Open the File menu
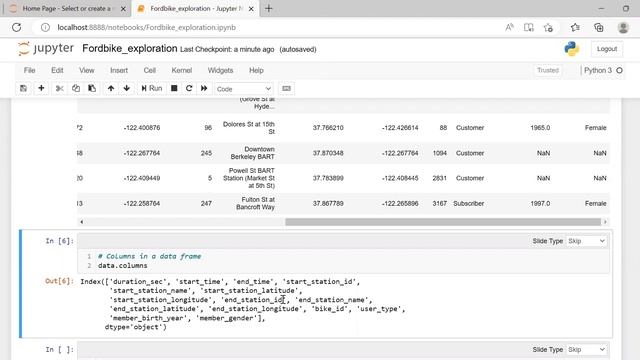640x360 pixels. point(29,70)
